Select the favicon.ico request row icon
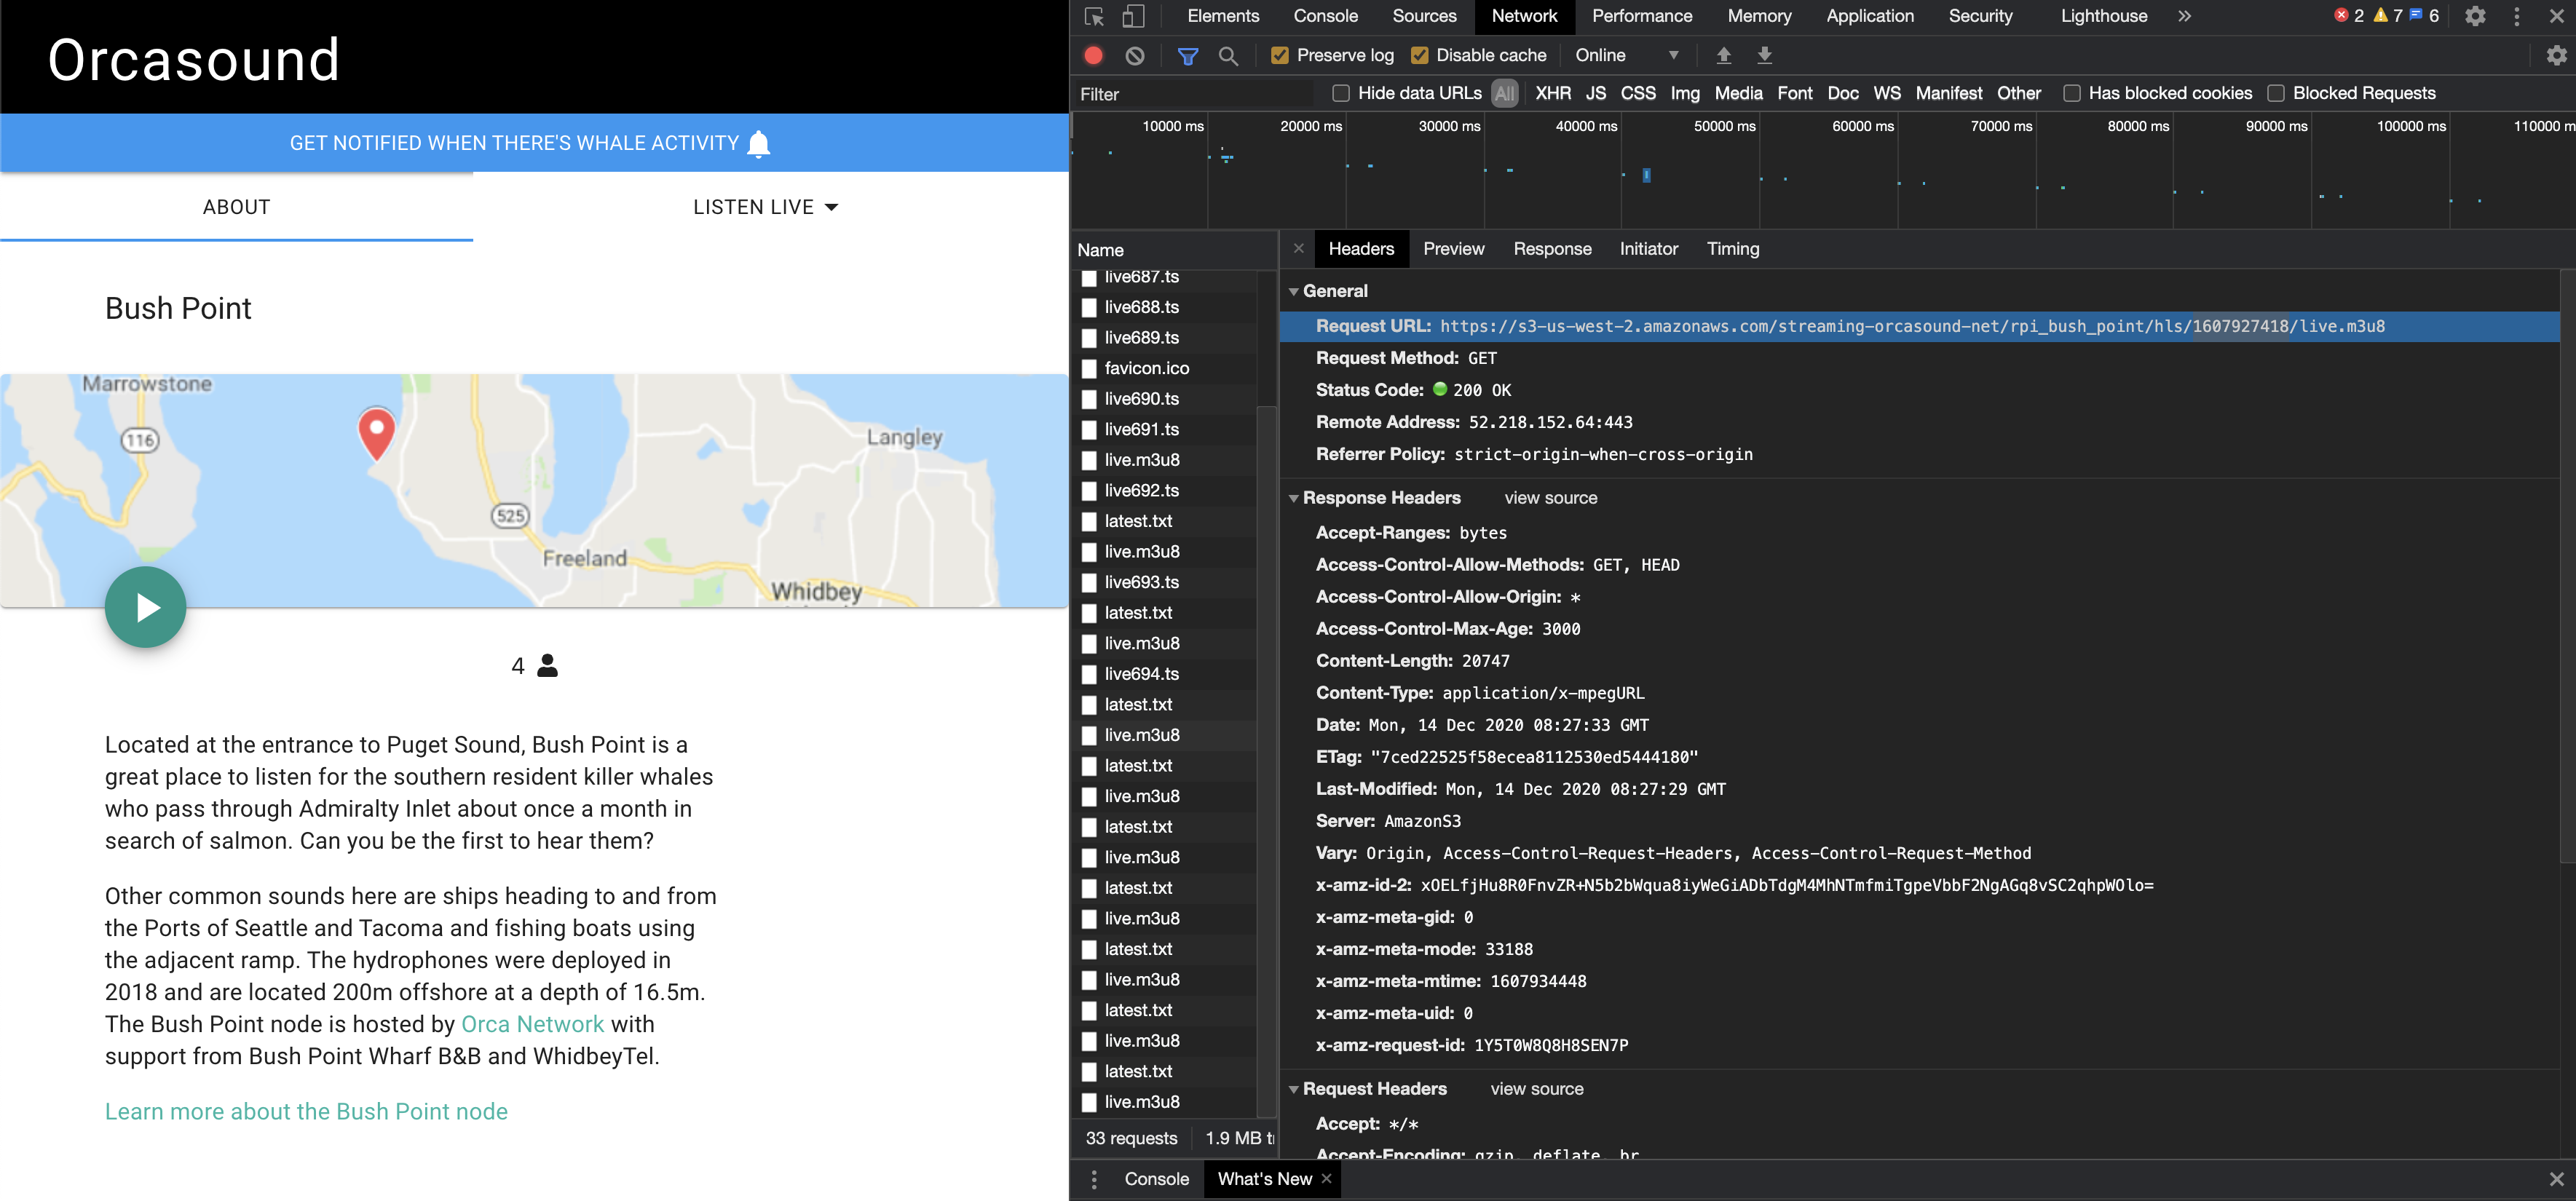 [1089, 369]
